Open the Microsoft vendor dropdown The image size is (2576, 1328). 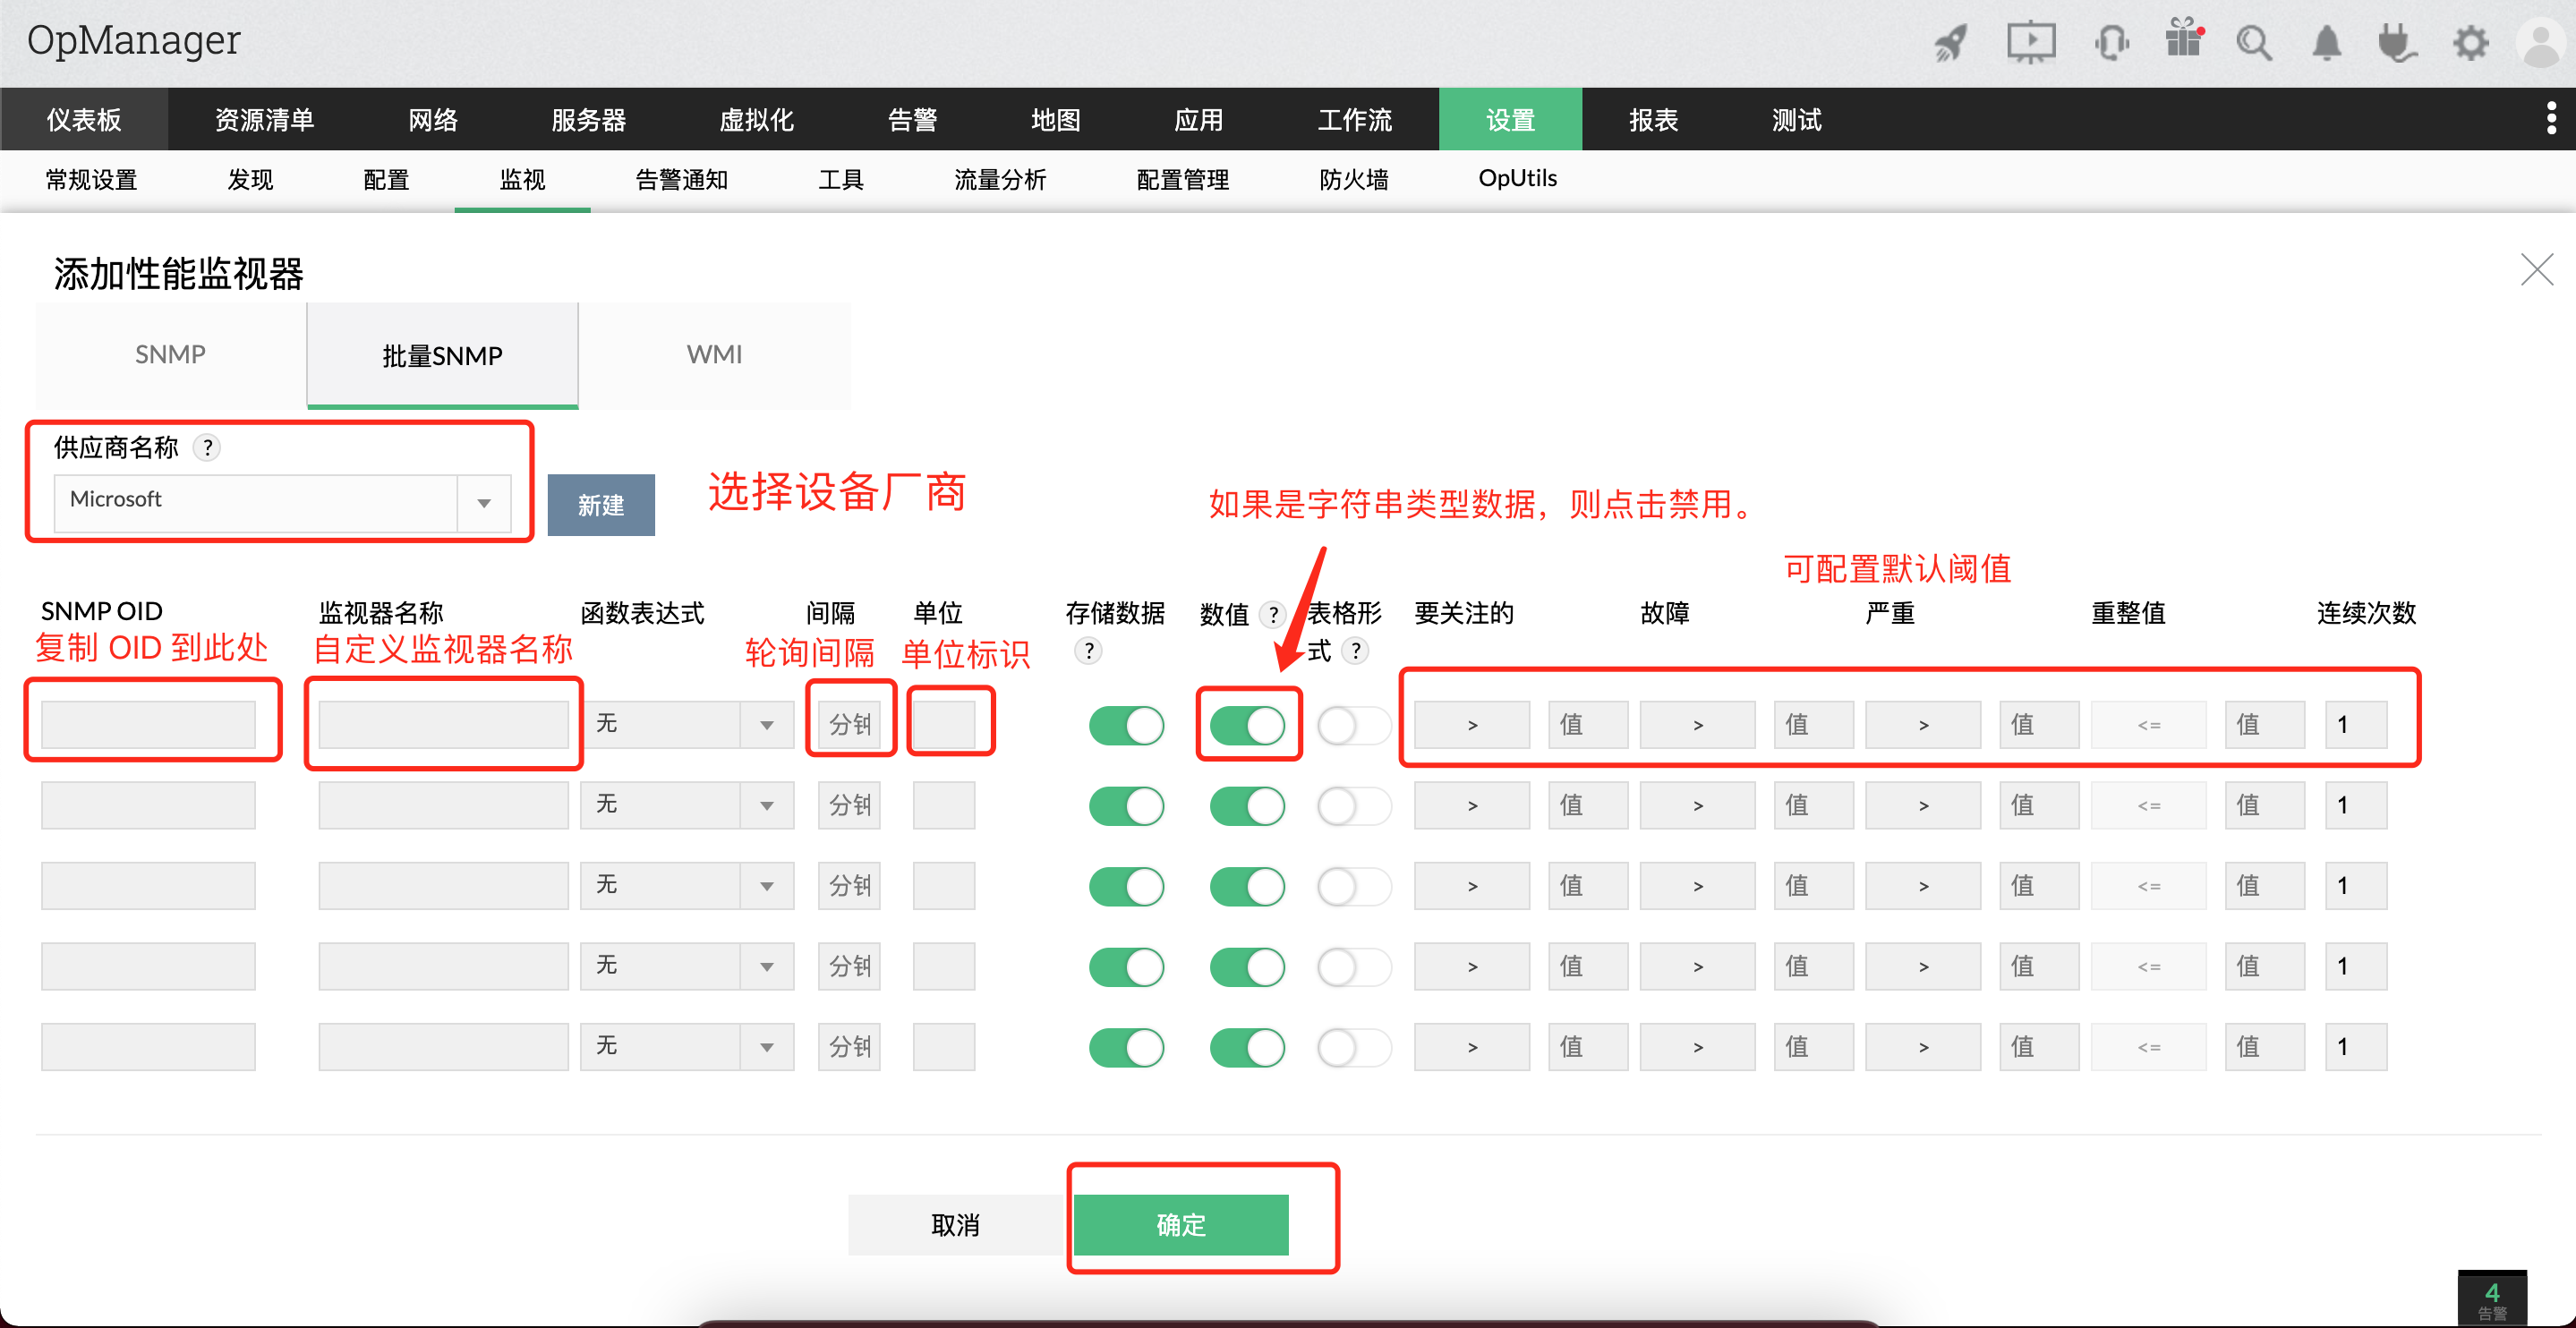coord(282,502)
